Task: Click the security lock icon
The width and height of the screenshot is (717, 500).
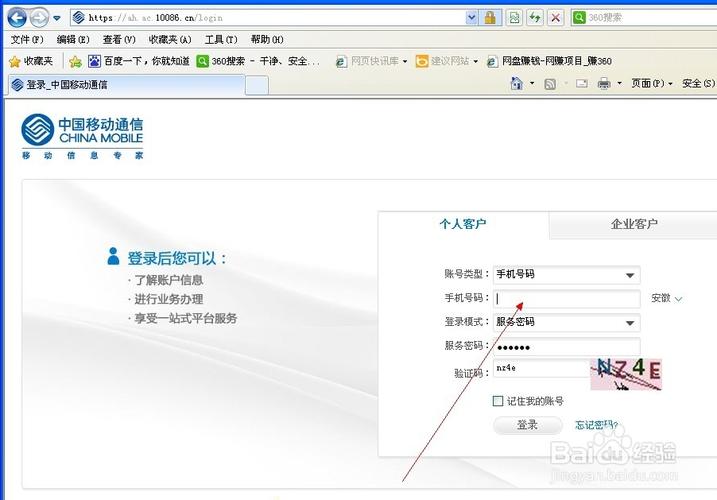Action: [490, 18]
